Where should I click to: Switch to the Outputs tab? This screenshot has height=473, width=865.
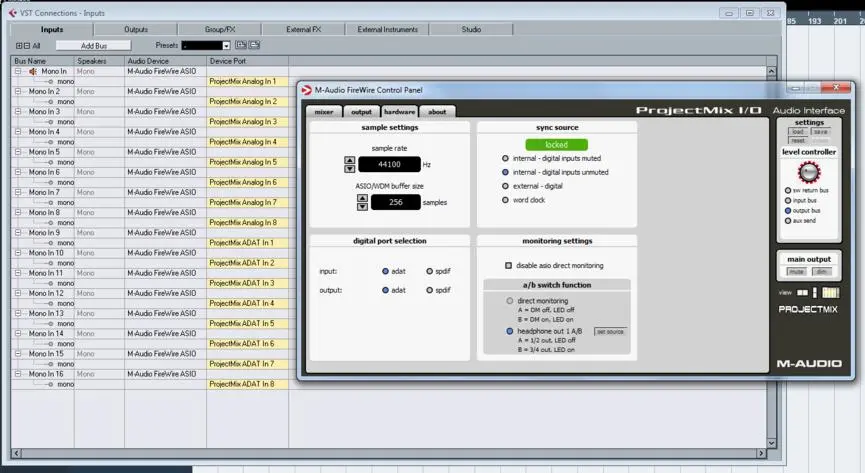[x=136, y=29]
